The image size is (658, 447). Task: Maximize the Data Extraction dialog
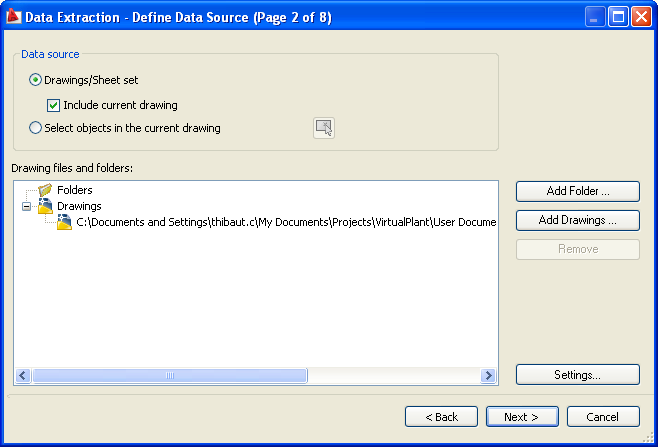point(618,17)
